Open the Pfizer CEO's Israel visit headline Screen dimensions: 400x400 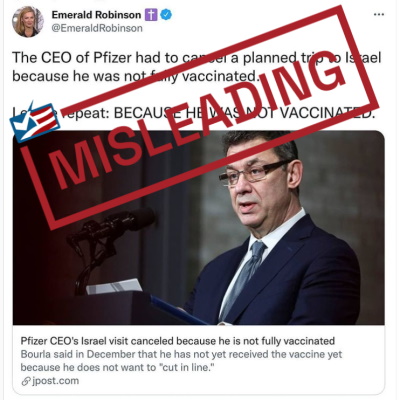178,341
